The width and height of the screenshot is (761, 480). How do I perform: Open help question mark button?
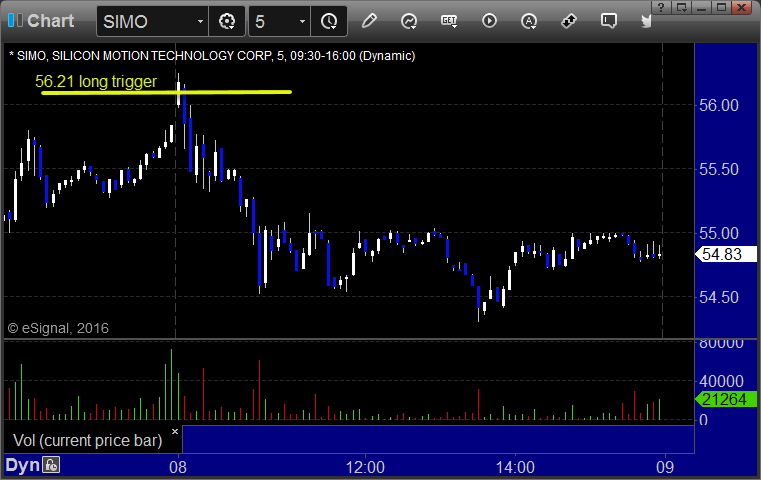tap(662, 7)
